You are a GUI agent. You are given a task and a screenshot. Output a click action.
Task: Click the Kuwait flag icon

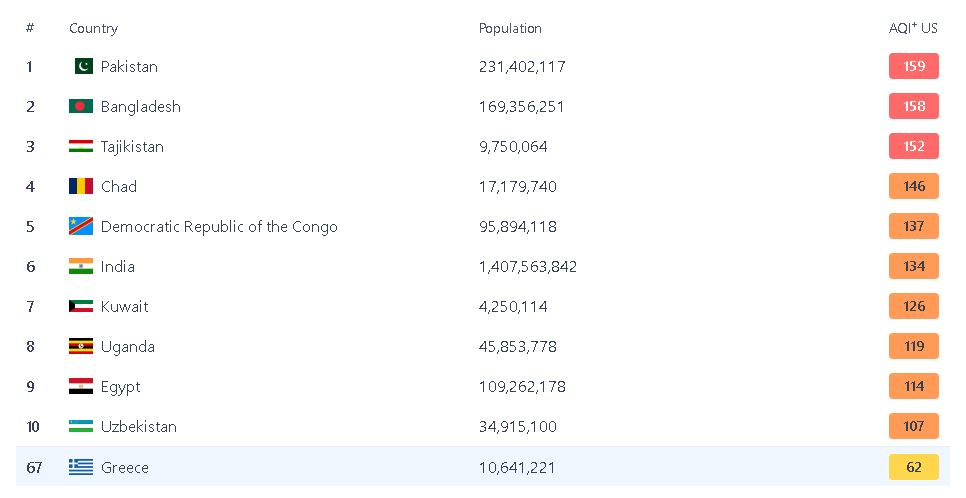[81, 307]
